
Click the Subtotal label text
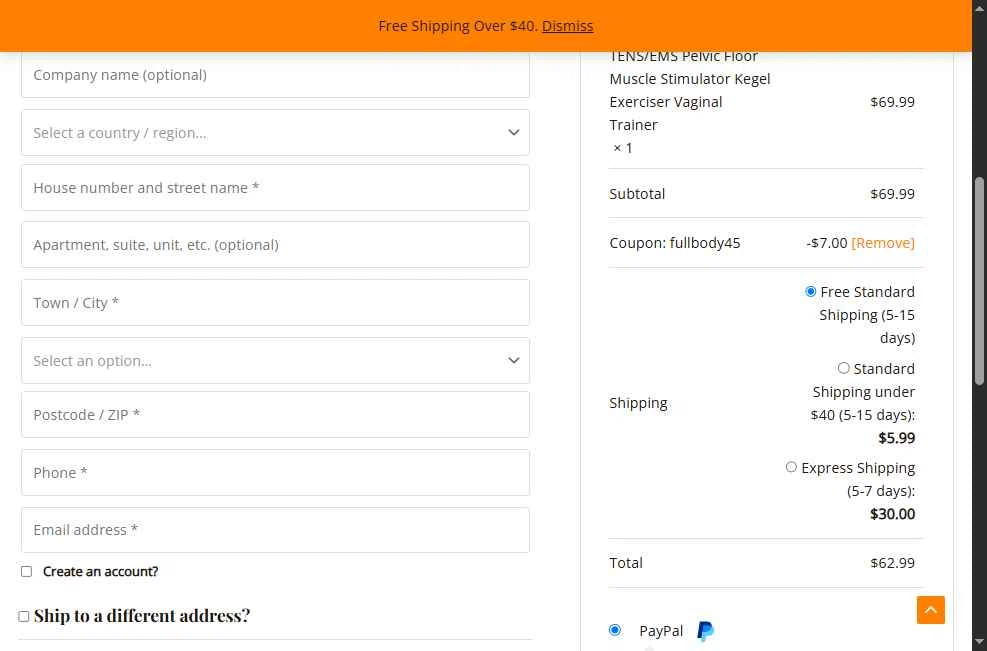(637, 194)
